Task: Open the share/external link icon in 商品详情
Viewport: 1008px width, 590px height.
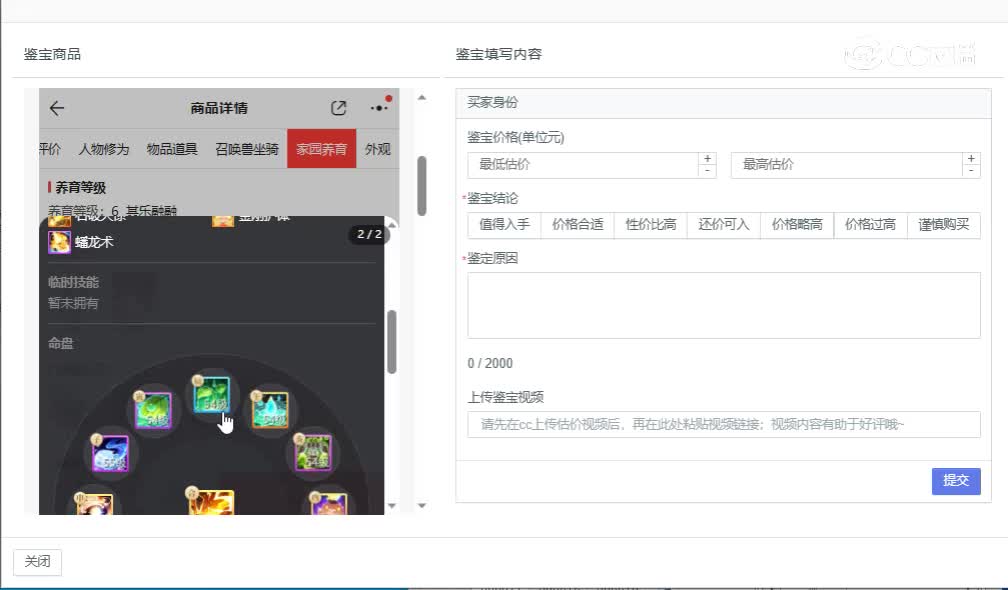Action: [x=338, y=108]
